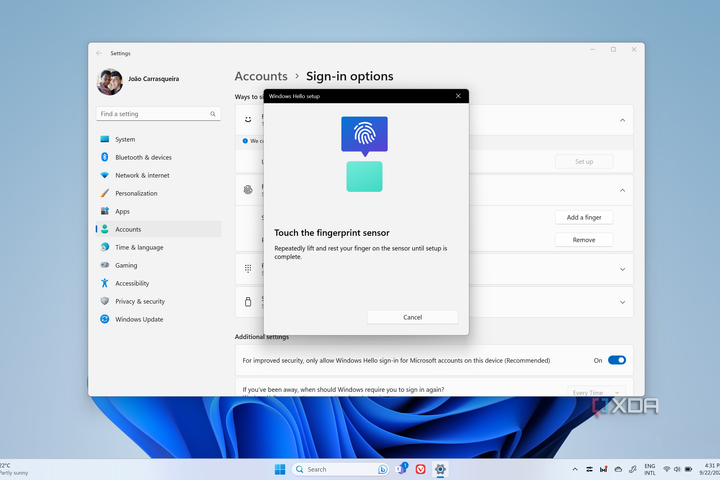This screenshot has width=720, height=480.
Task: Open Time & language settings
Action: click(x=158, y=247)
